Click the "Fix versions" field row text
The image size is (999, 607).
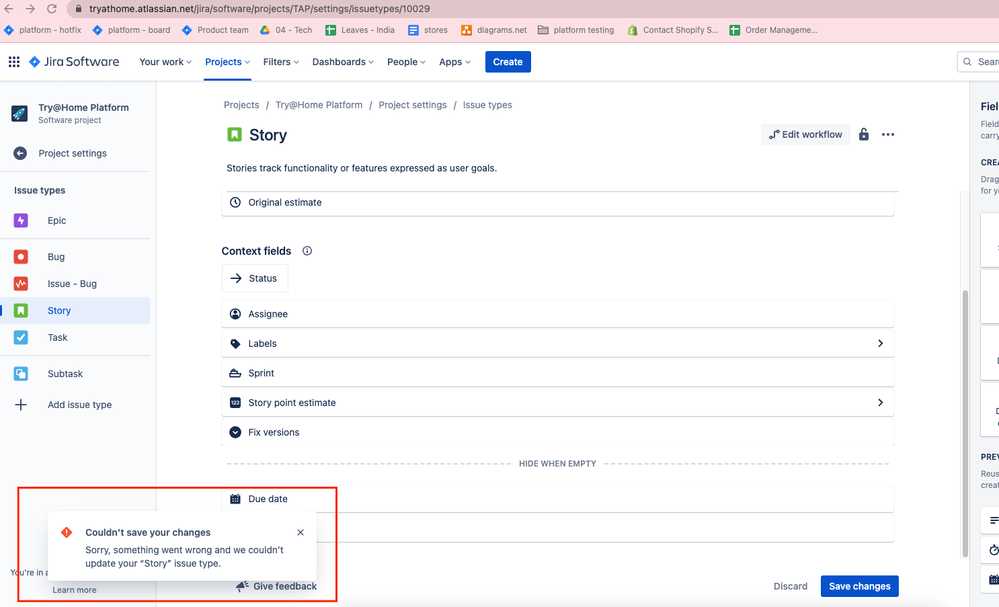[x=274, y=432]
